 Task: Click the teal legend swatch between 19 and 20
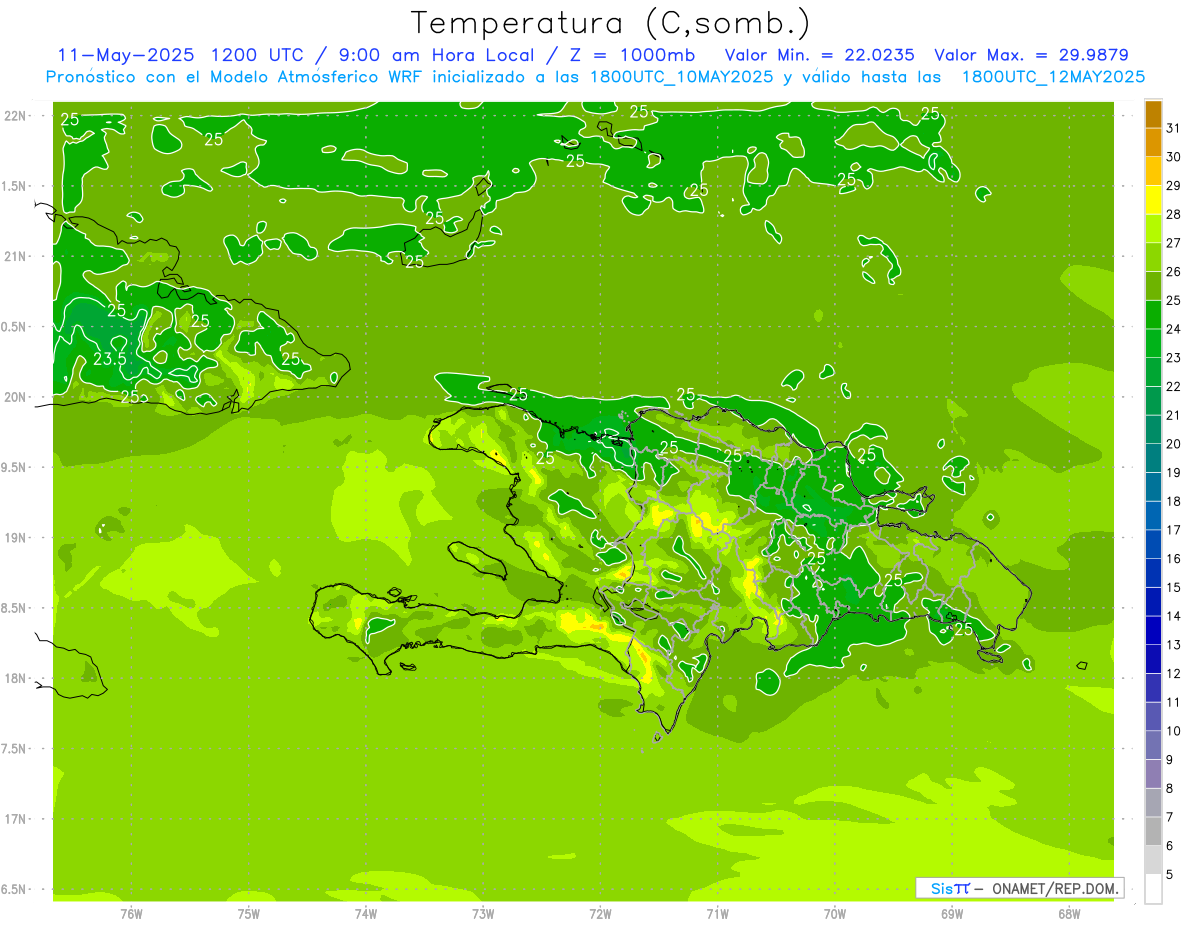tap(1153, 458)
